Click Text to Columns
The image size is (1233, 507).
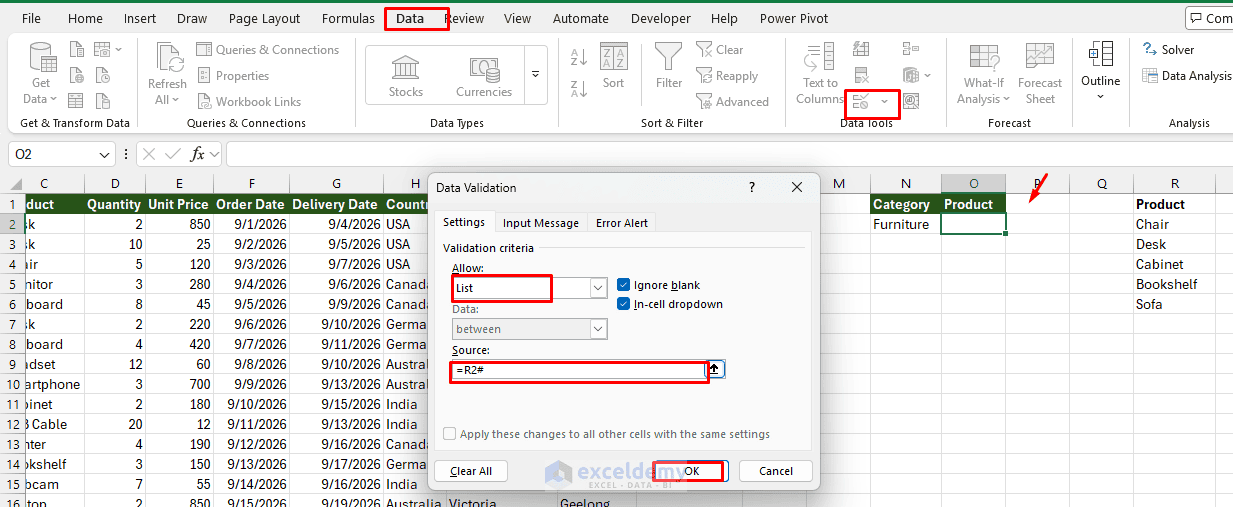tap(820, 73)
